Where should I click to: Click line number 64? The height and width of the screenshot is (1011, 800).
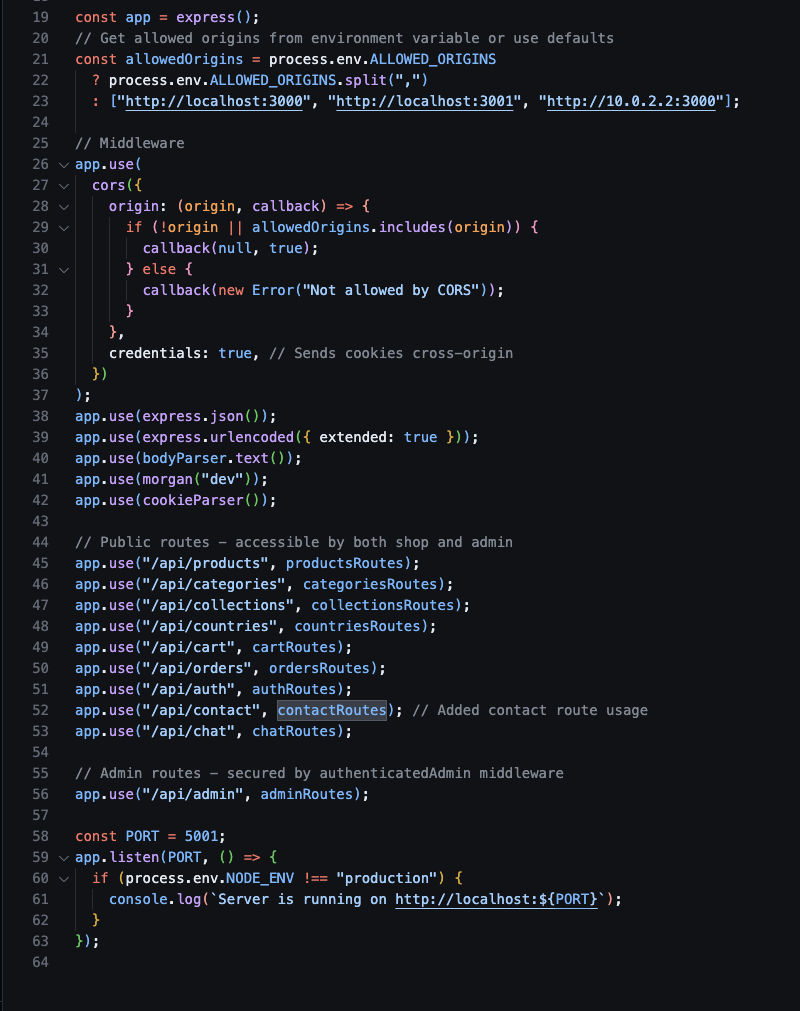click(x=40, y=962)
